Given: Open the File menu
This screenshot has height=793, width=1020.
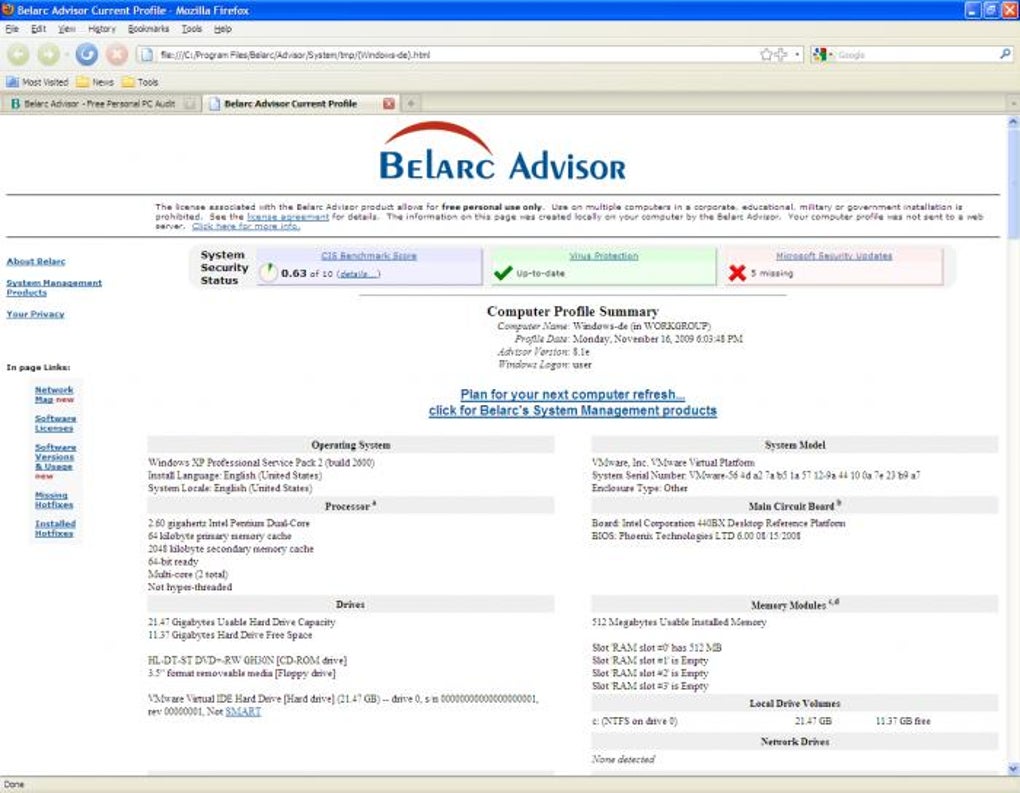Looking at the screenshot, I should (x=12, y=29).
